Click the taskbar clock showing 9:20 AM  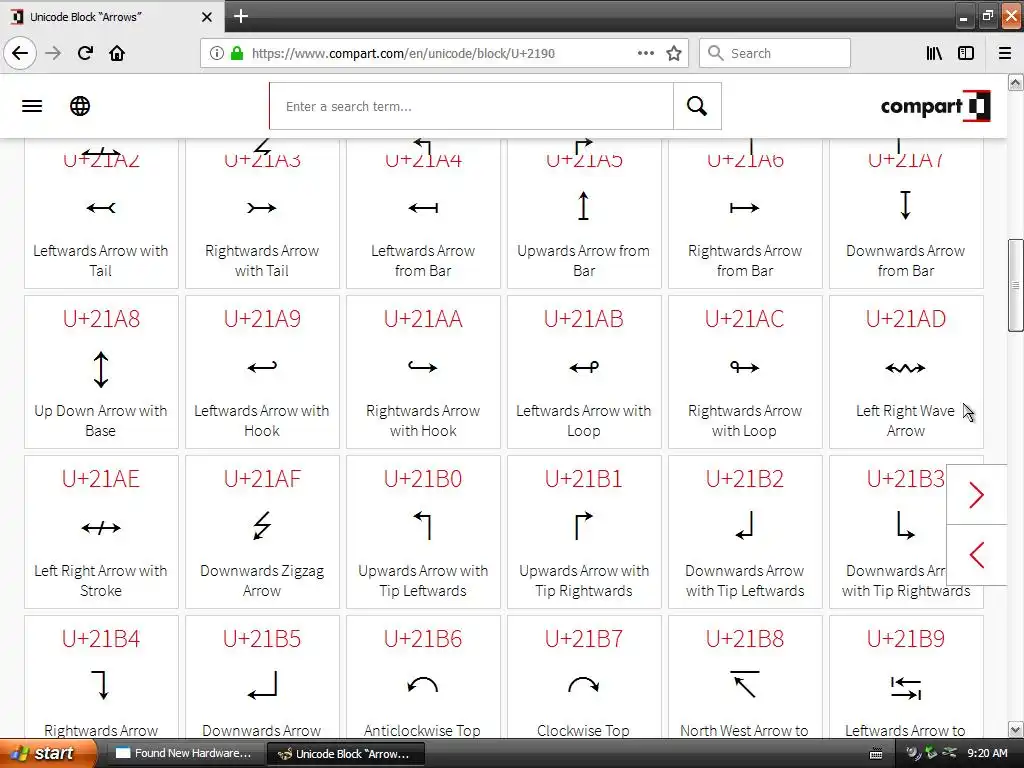pyautogui.click(x=987, y=754)
